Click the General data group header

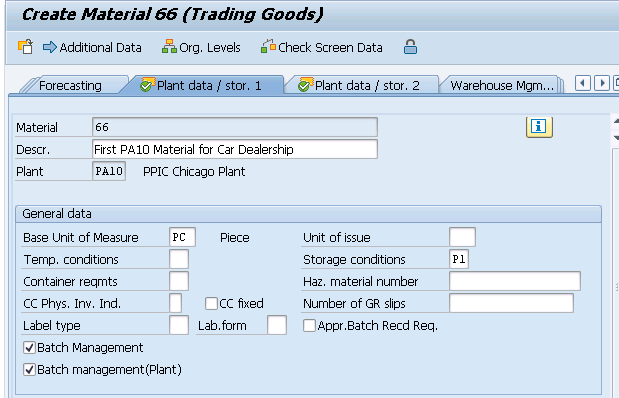(x=309, y=214)
